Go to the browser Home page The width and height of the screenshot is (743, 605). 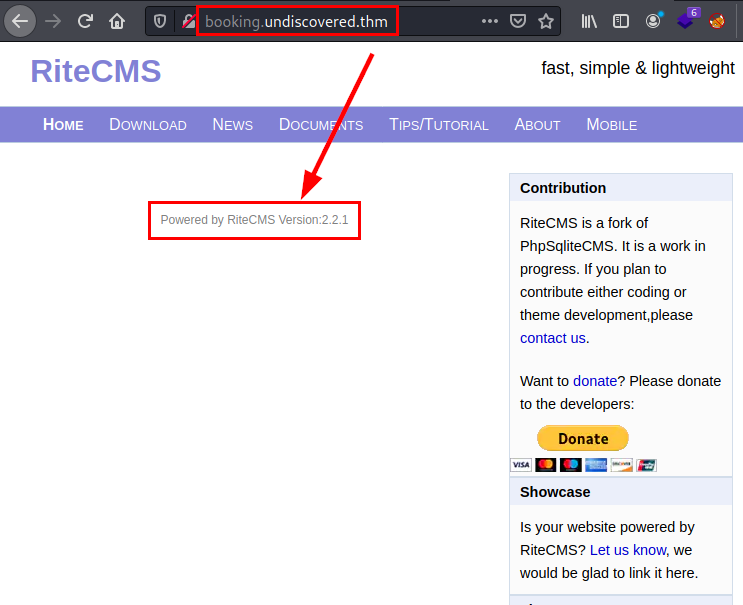click(117, 21)
